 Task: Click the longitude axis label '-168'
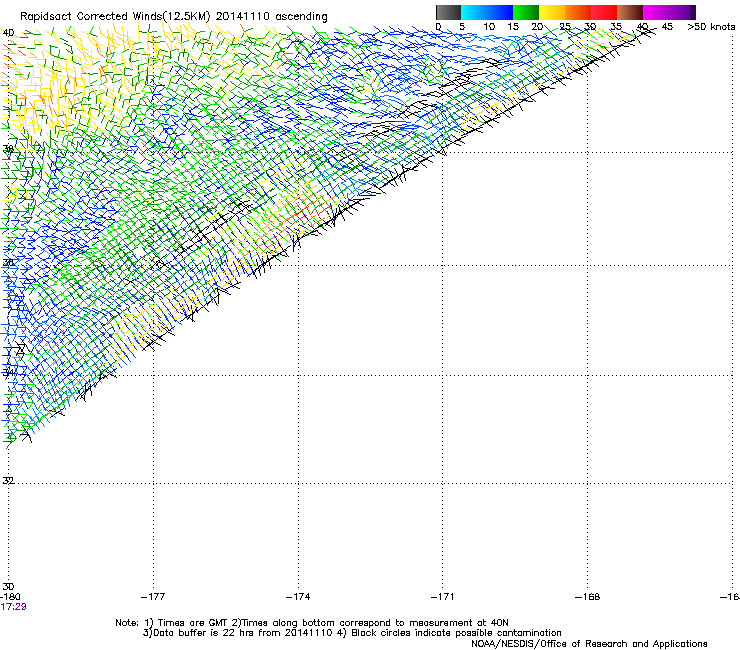(588, 597)
